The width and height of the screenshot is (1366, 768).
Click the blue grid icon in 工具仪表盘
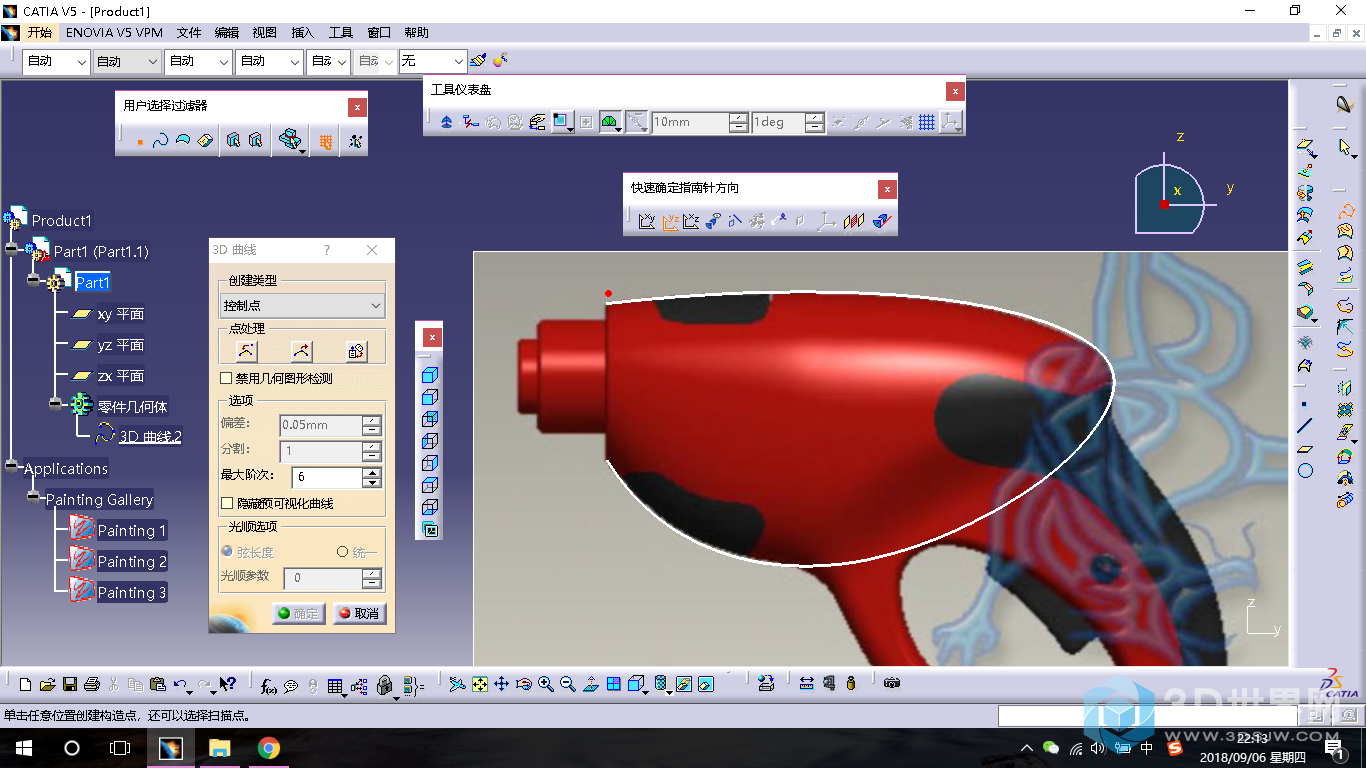(927, 122)
